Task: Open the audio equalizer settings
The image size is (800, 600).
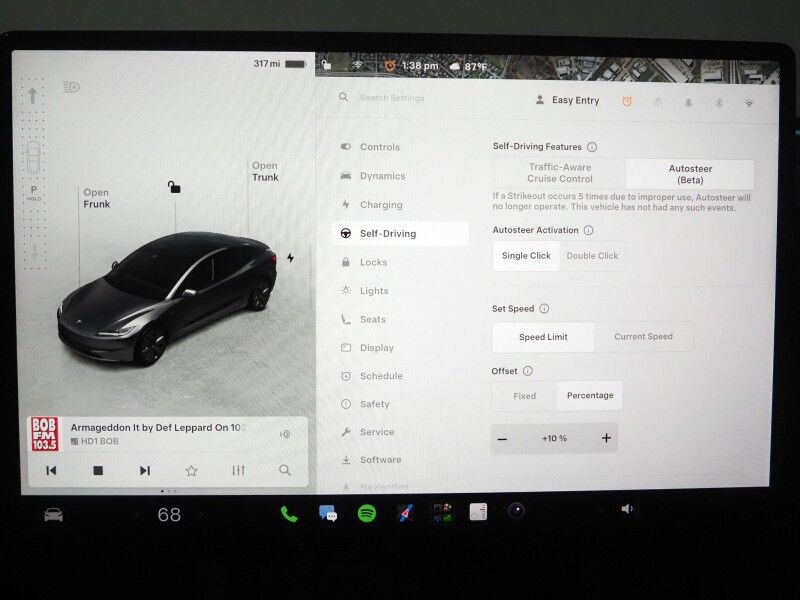Action: [x=238, y=470]
